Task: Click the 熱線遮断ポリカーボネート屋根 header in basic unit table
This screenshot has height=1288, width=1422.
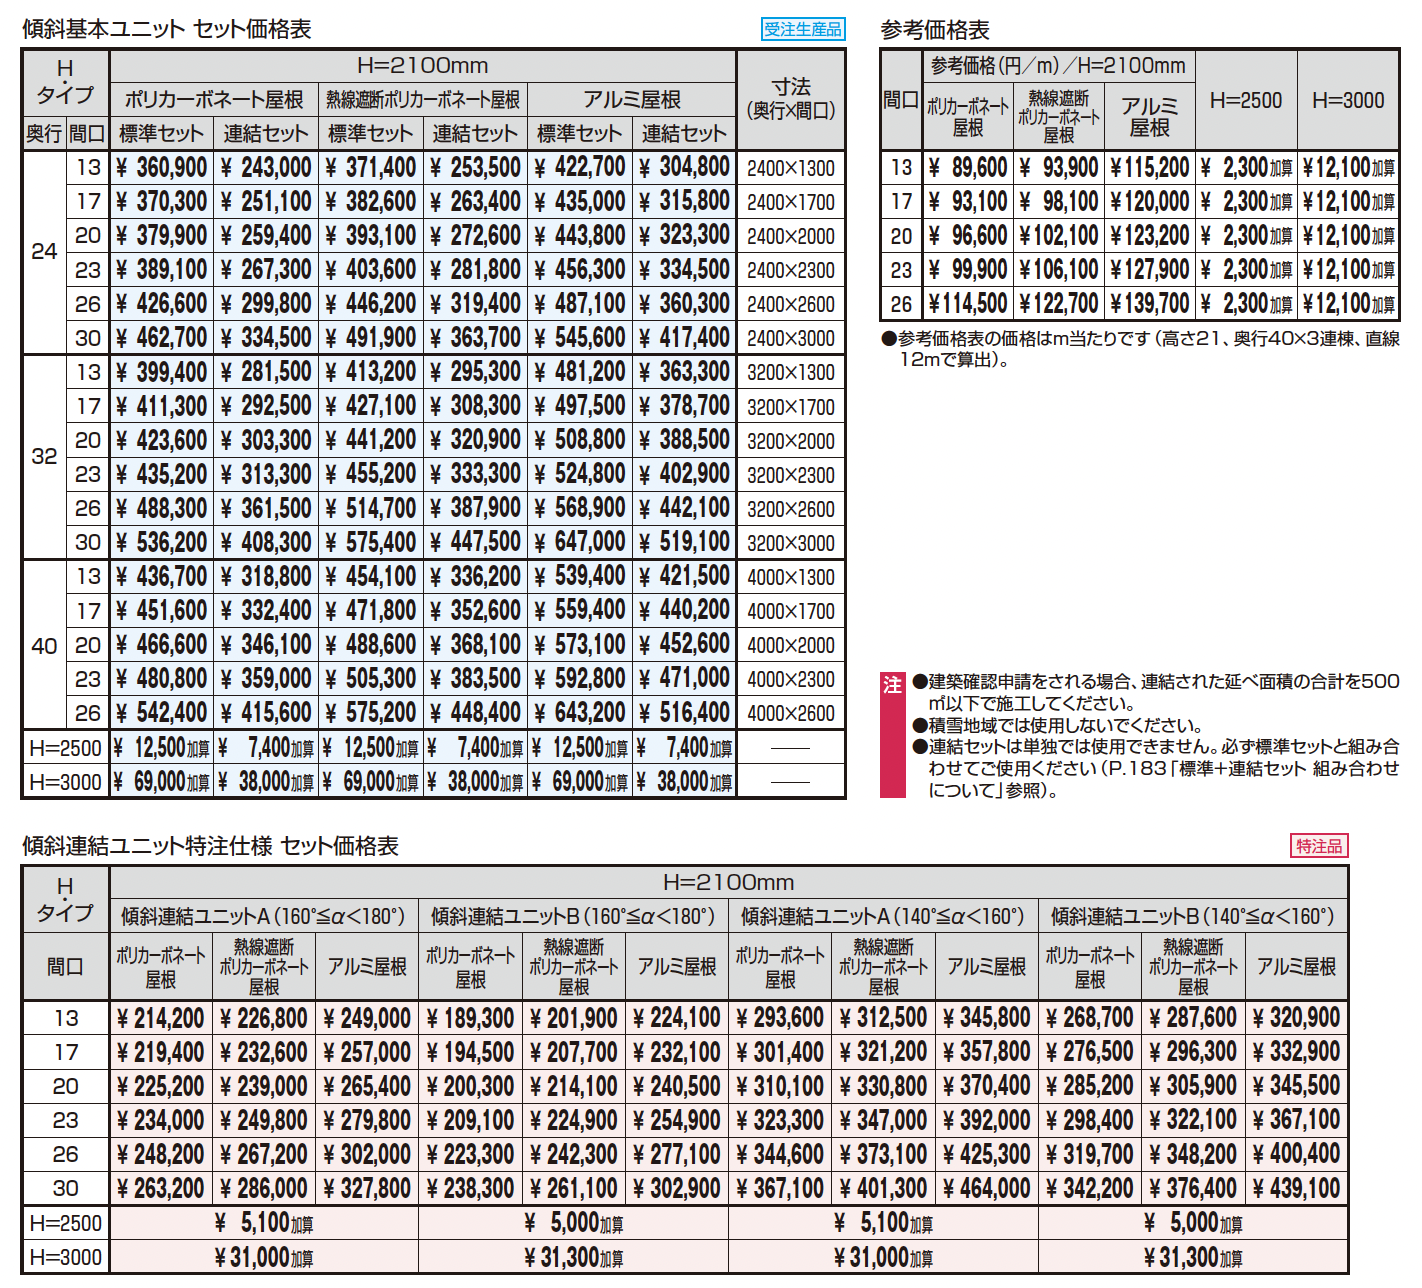Action: 423,100
